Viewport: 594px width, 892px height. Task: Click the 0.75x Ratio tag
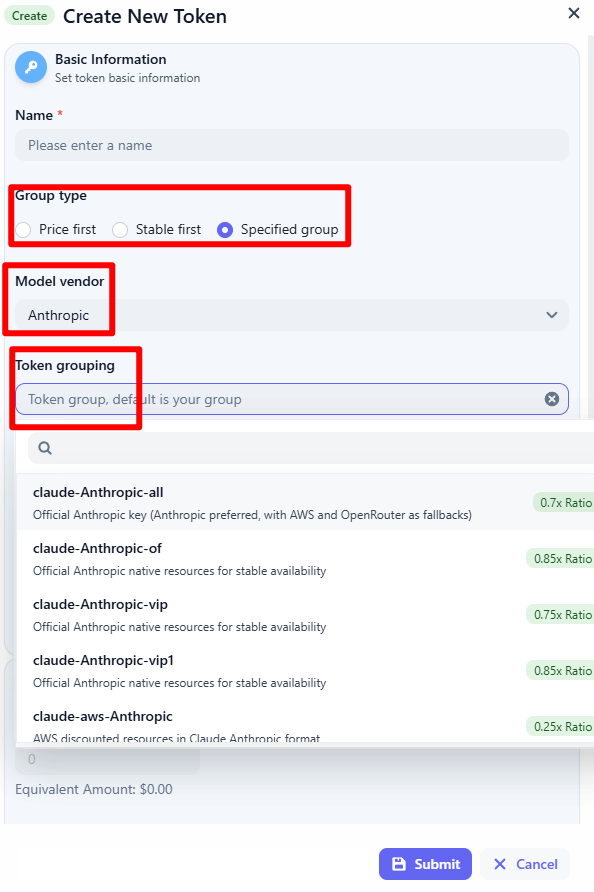(x=560, y=614)
